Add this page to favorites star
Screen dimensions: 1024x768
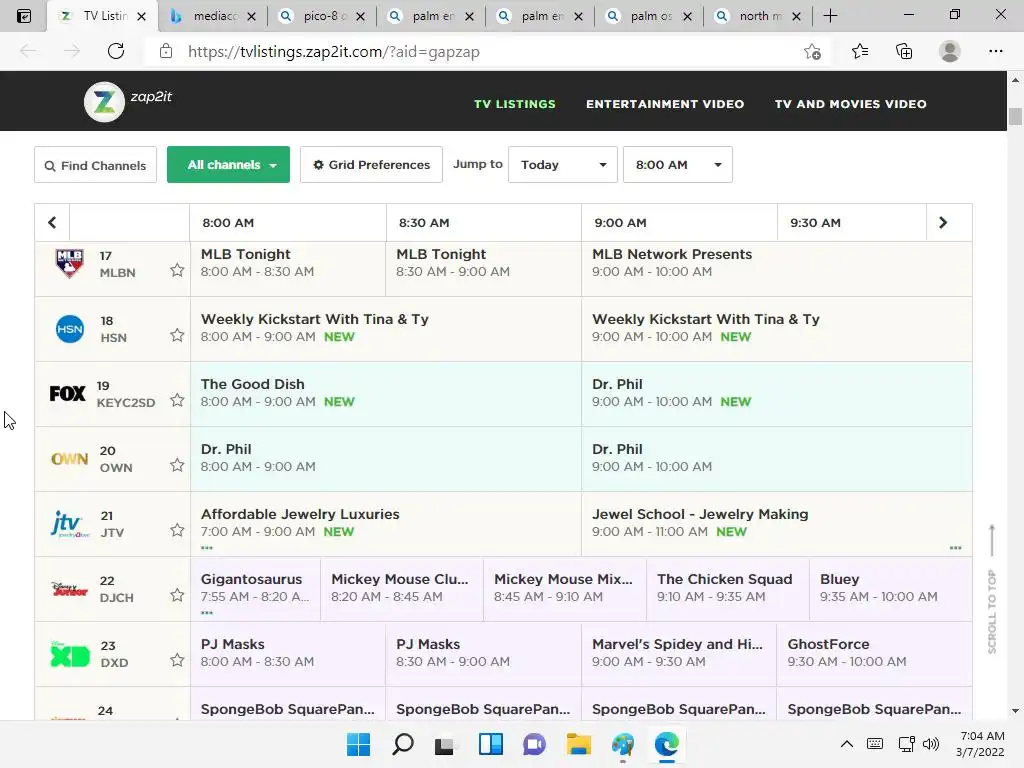point(812,52)
